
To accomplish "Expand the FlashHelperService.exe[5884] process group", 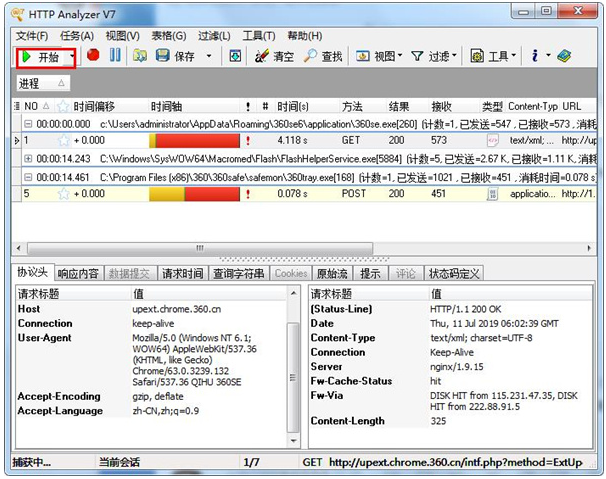I will pos(28,159).
